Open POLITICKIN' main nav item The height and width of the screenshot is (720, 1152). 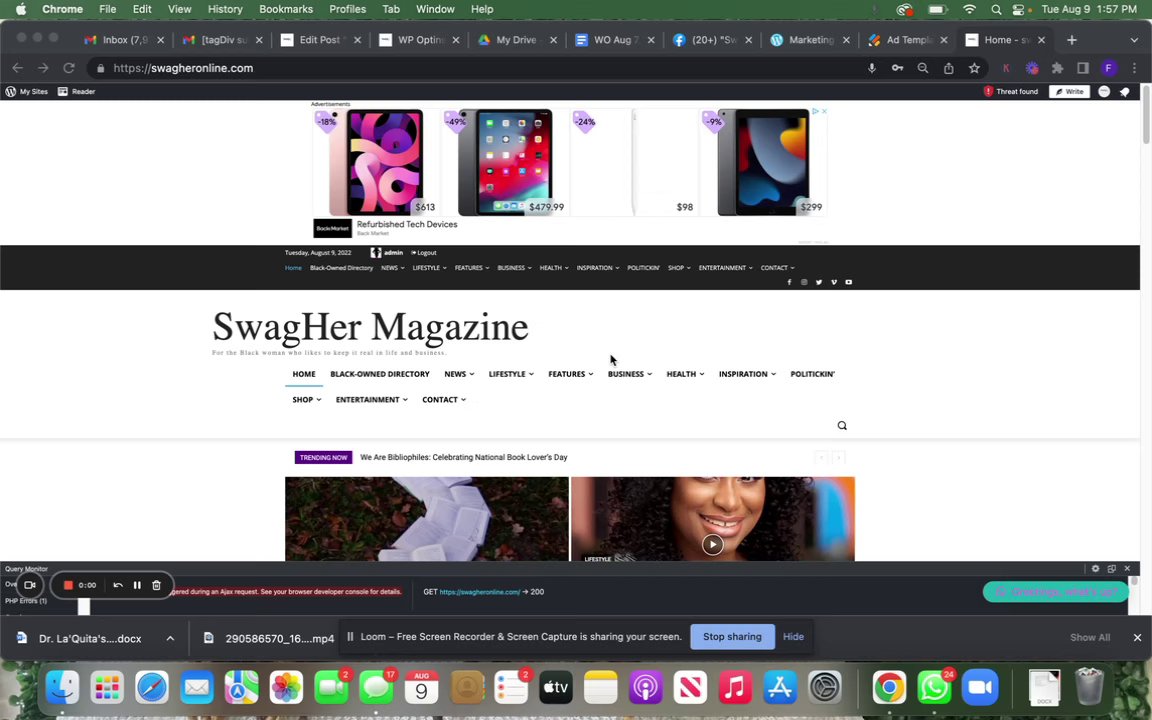(x=813, y=374)
